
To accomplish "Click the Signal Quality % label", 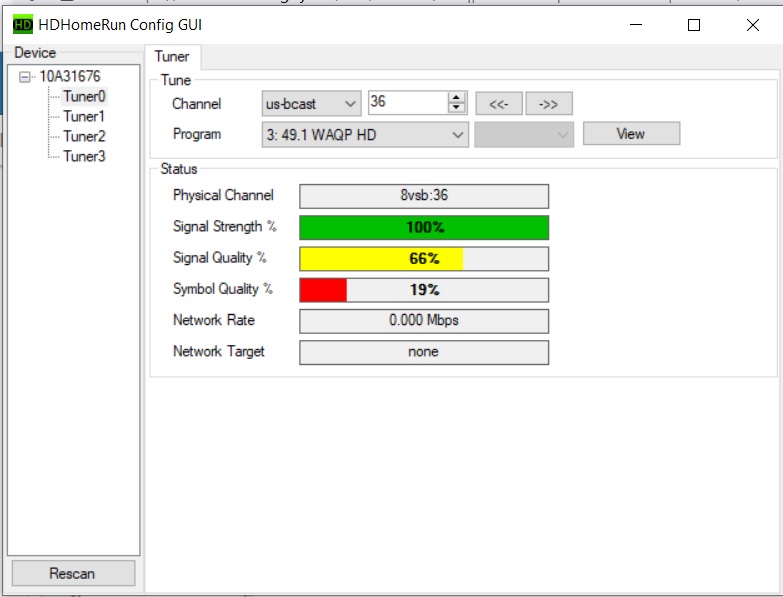I will [220, 258].
